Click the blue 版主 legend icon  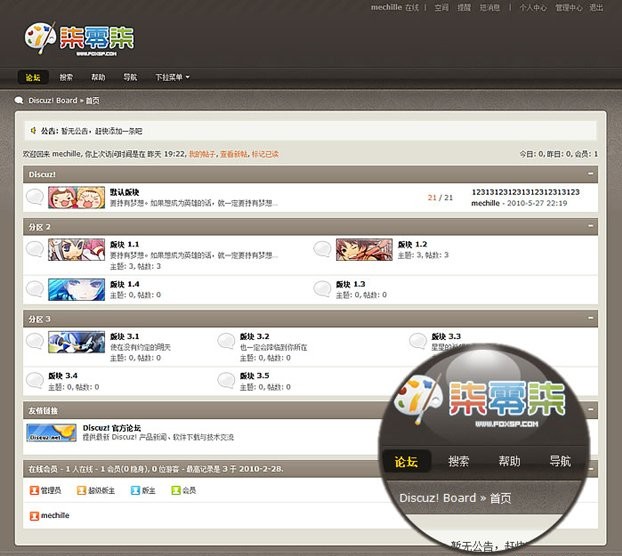click(x=135, y=491)
